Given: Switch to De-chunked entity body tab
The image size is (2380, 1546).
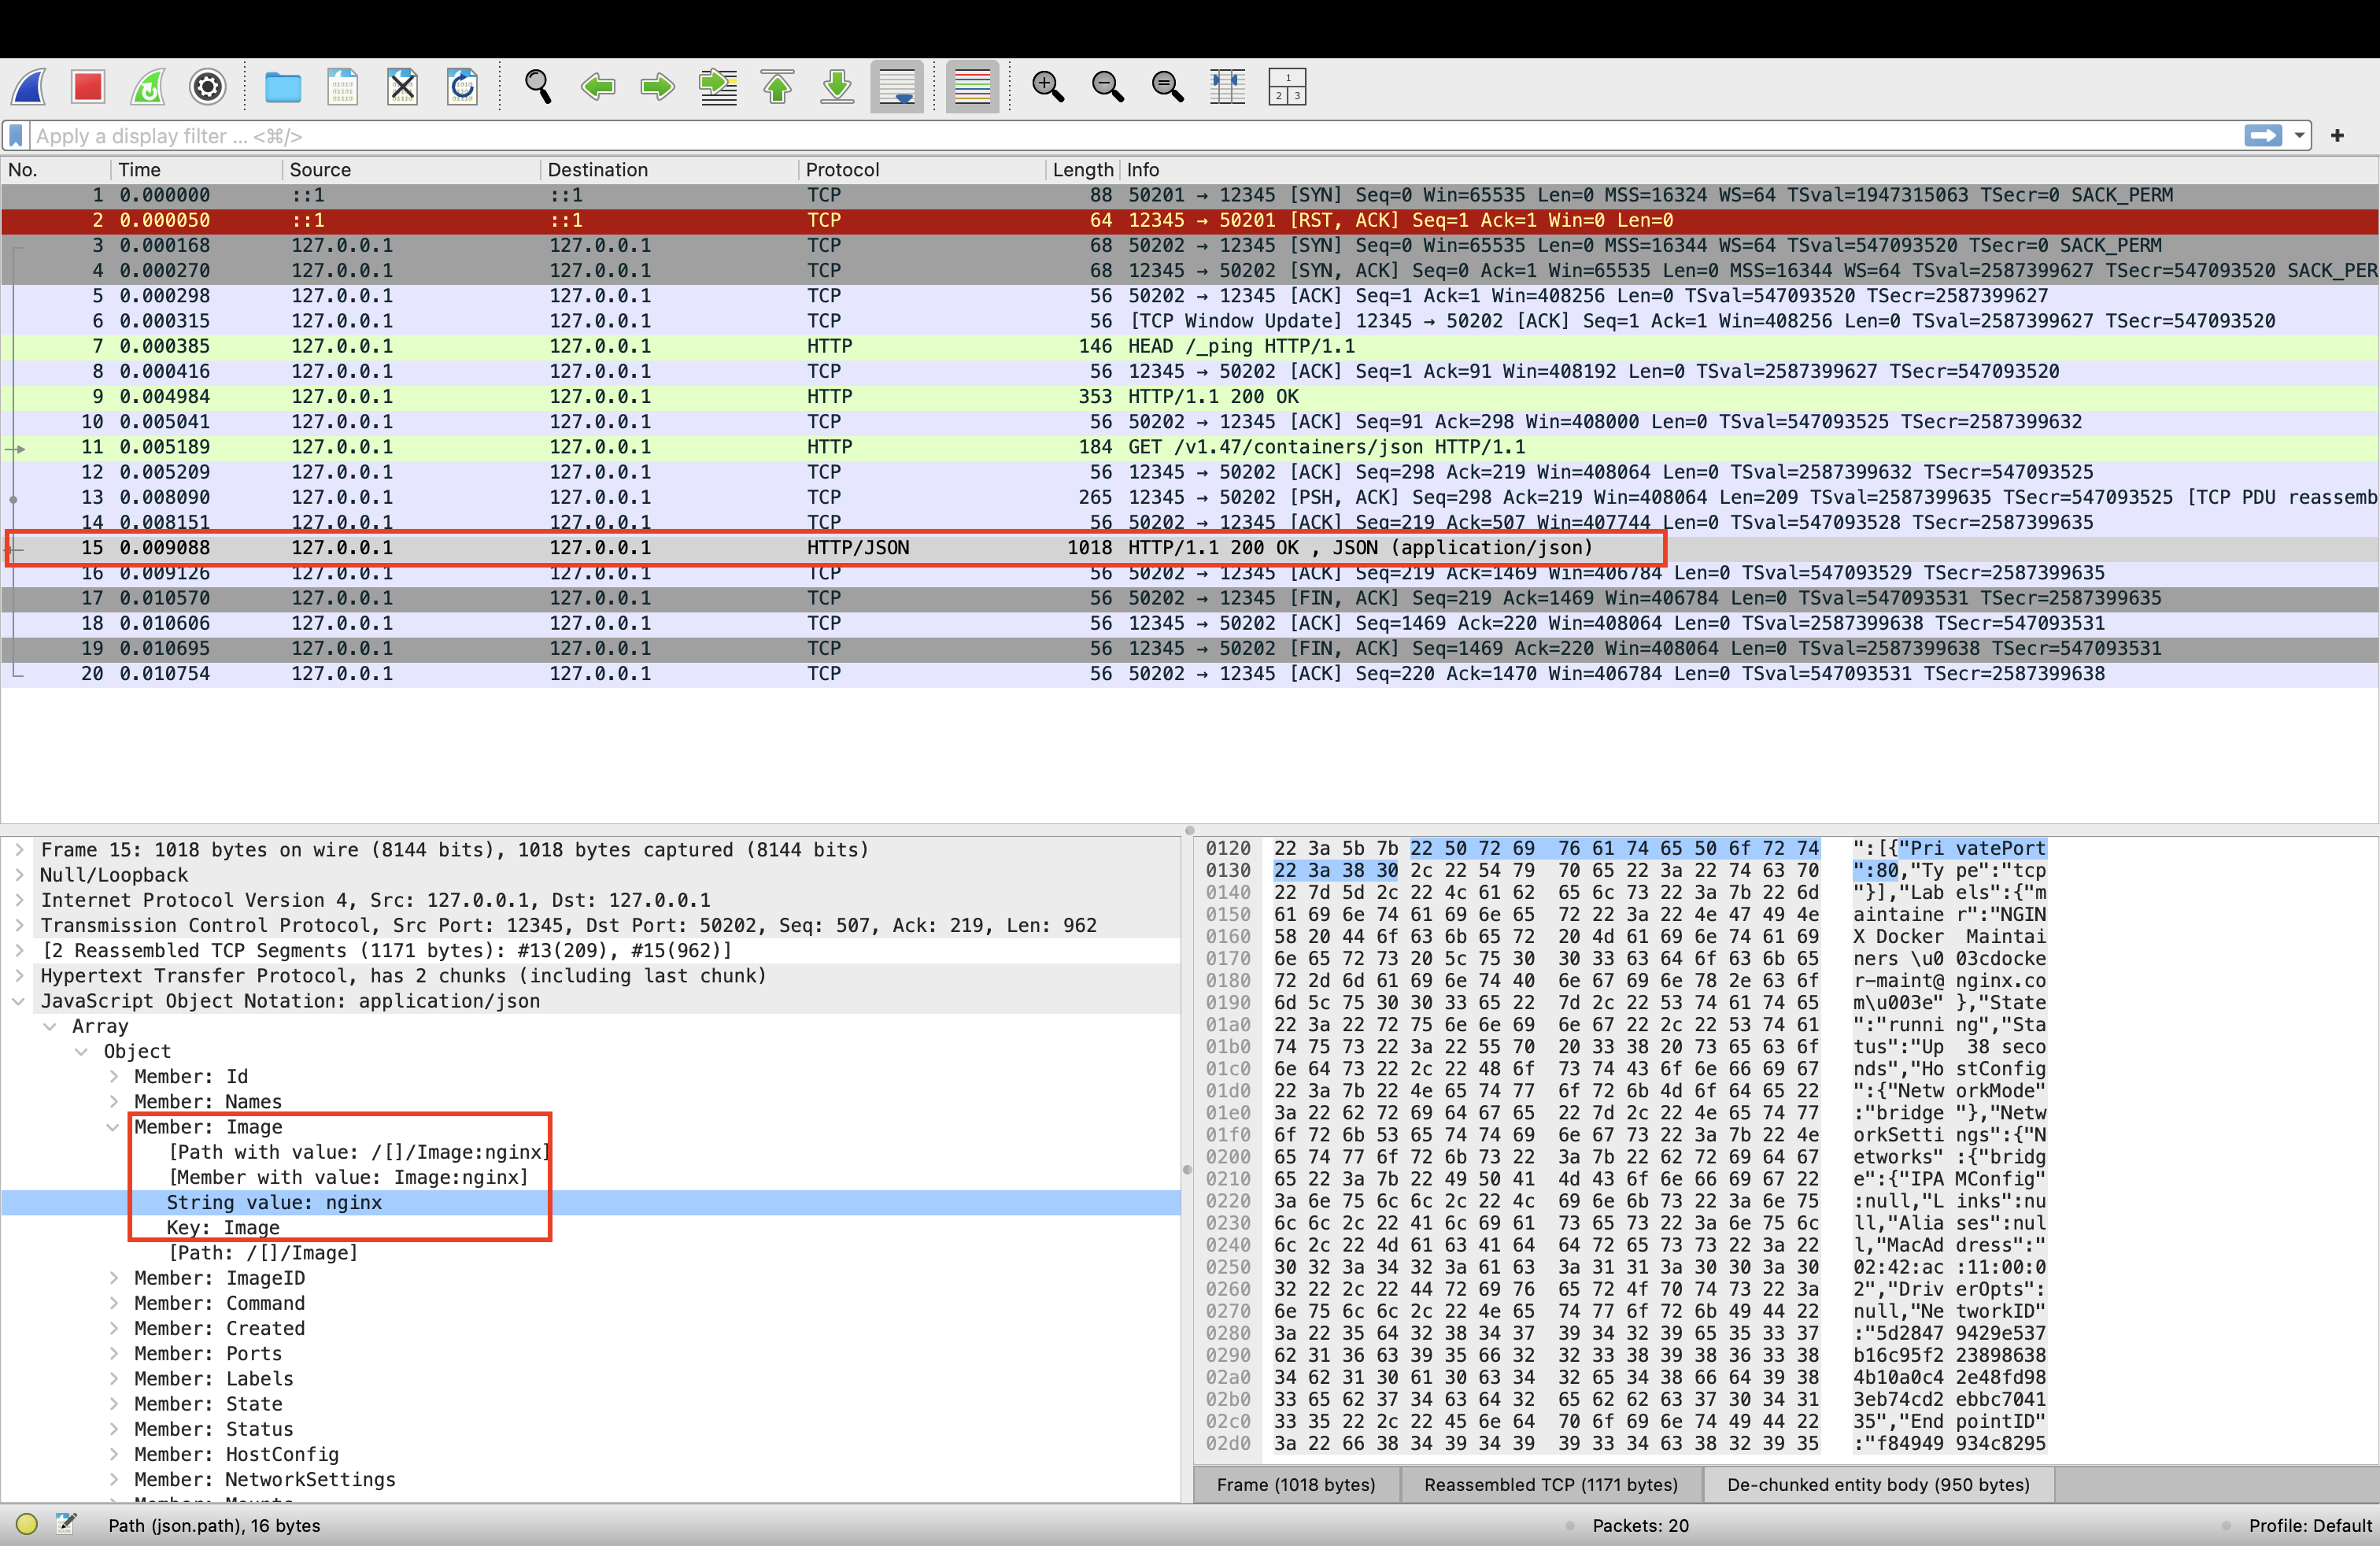Looking at the screenshot, I should coord(1877,1485).
